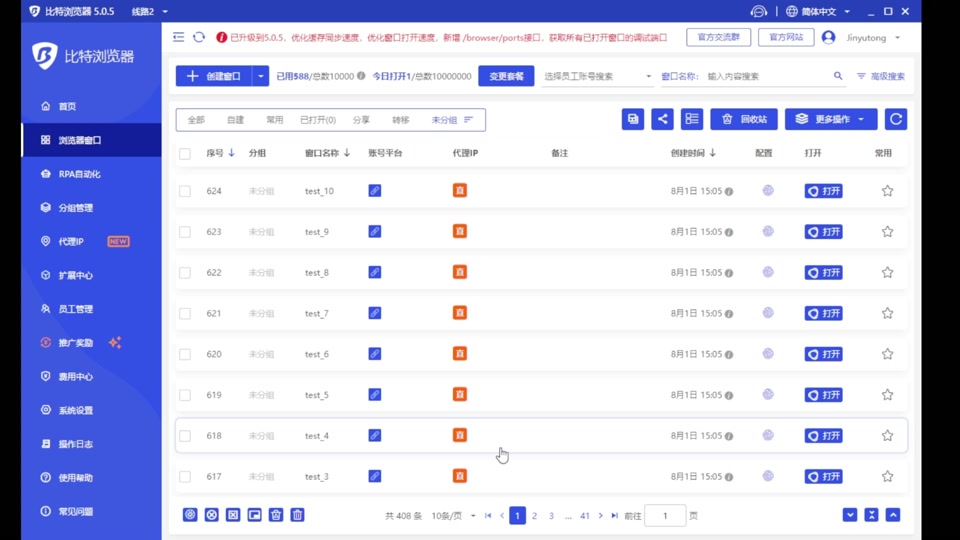Toggle the select-all header checkbox
960x540 pixels.
(185, 154)
